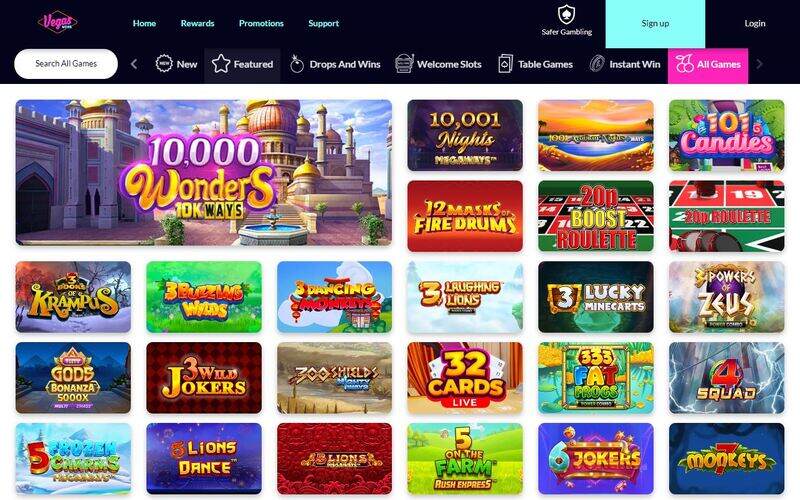Click the Vegas Wins logo

(x=57, y=22)
